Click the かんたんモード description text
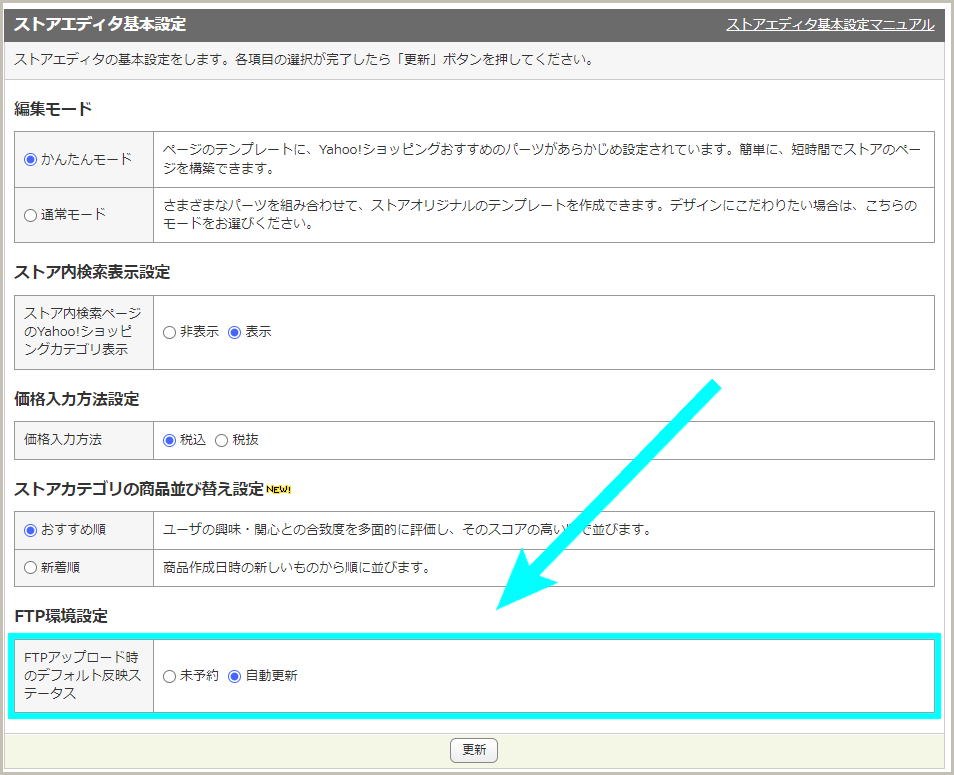Image resolution: width=954 pixels, height=775 pixels. (542, 159)
